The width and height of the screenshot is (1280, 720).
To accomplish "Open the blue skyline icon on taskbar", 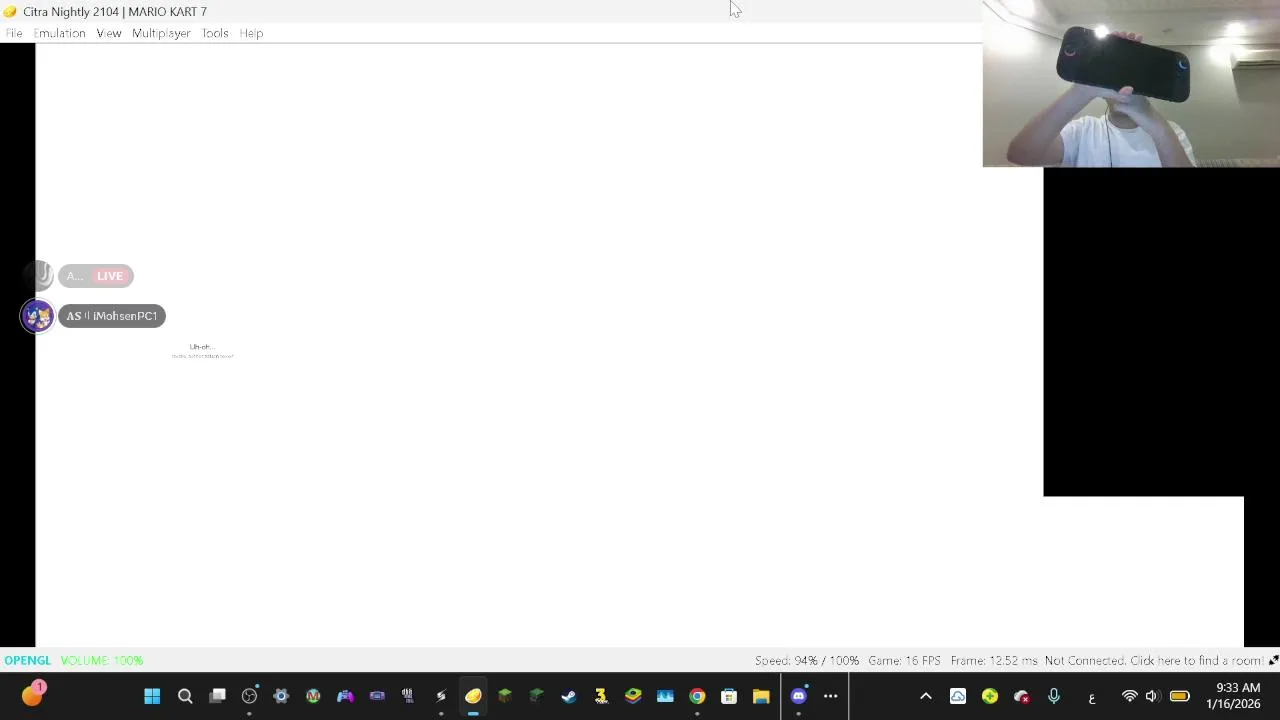I will click(665, 696).
